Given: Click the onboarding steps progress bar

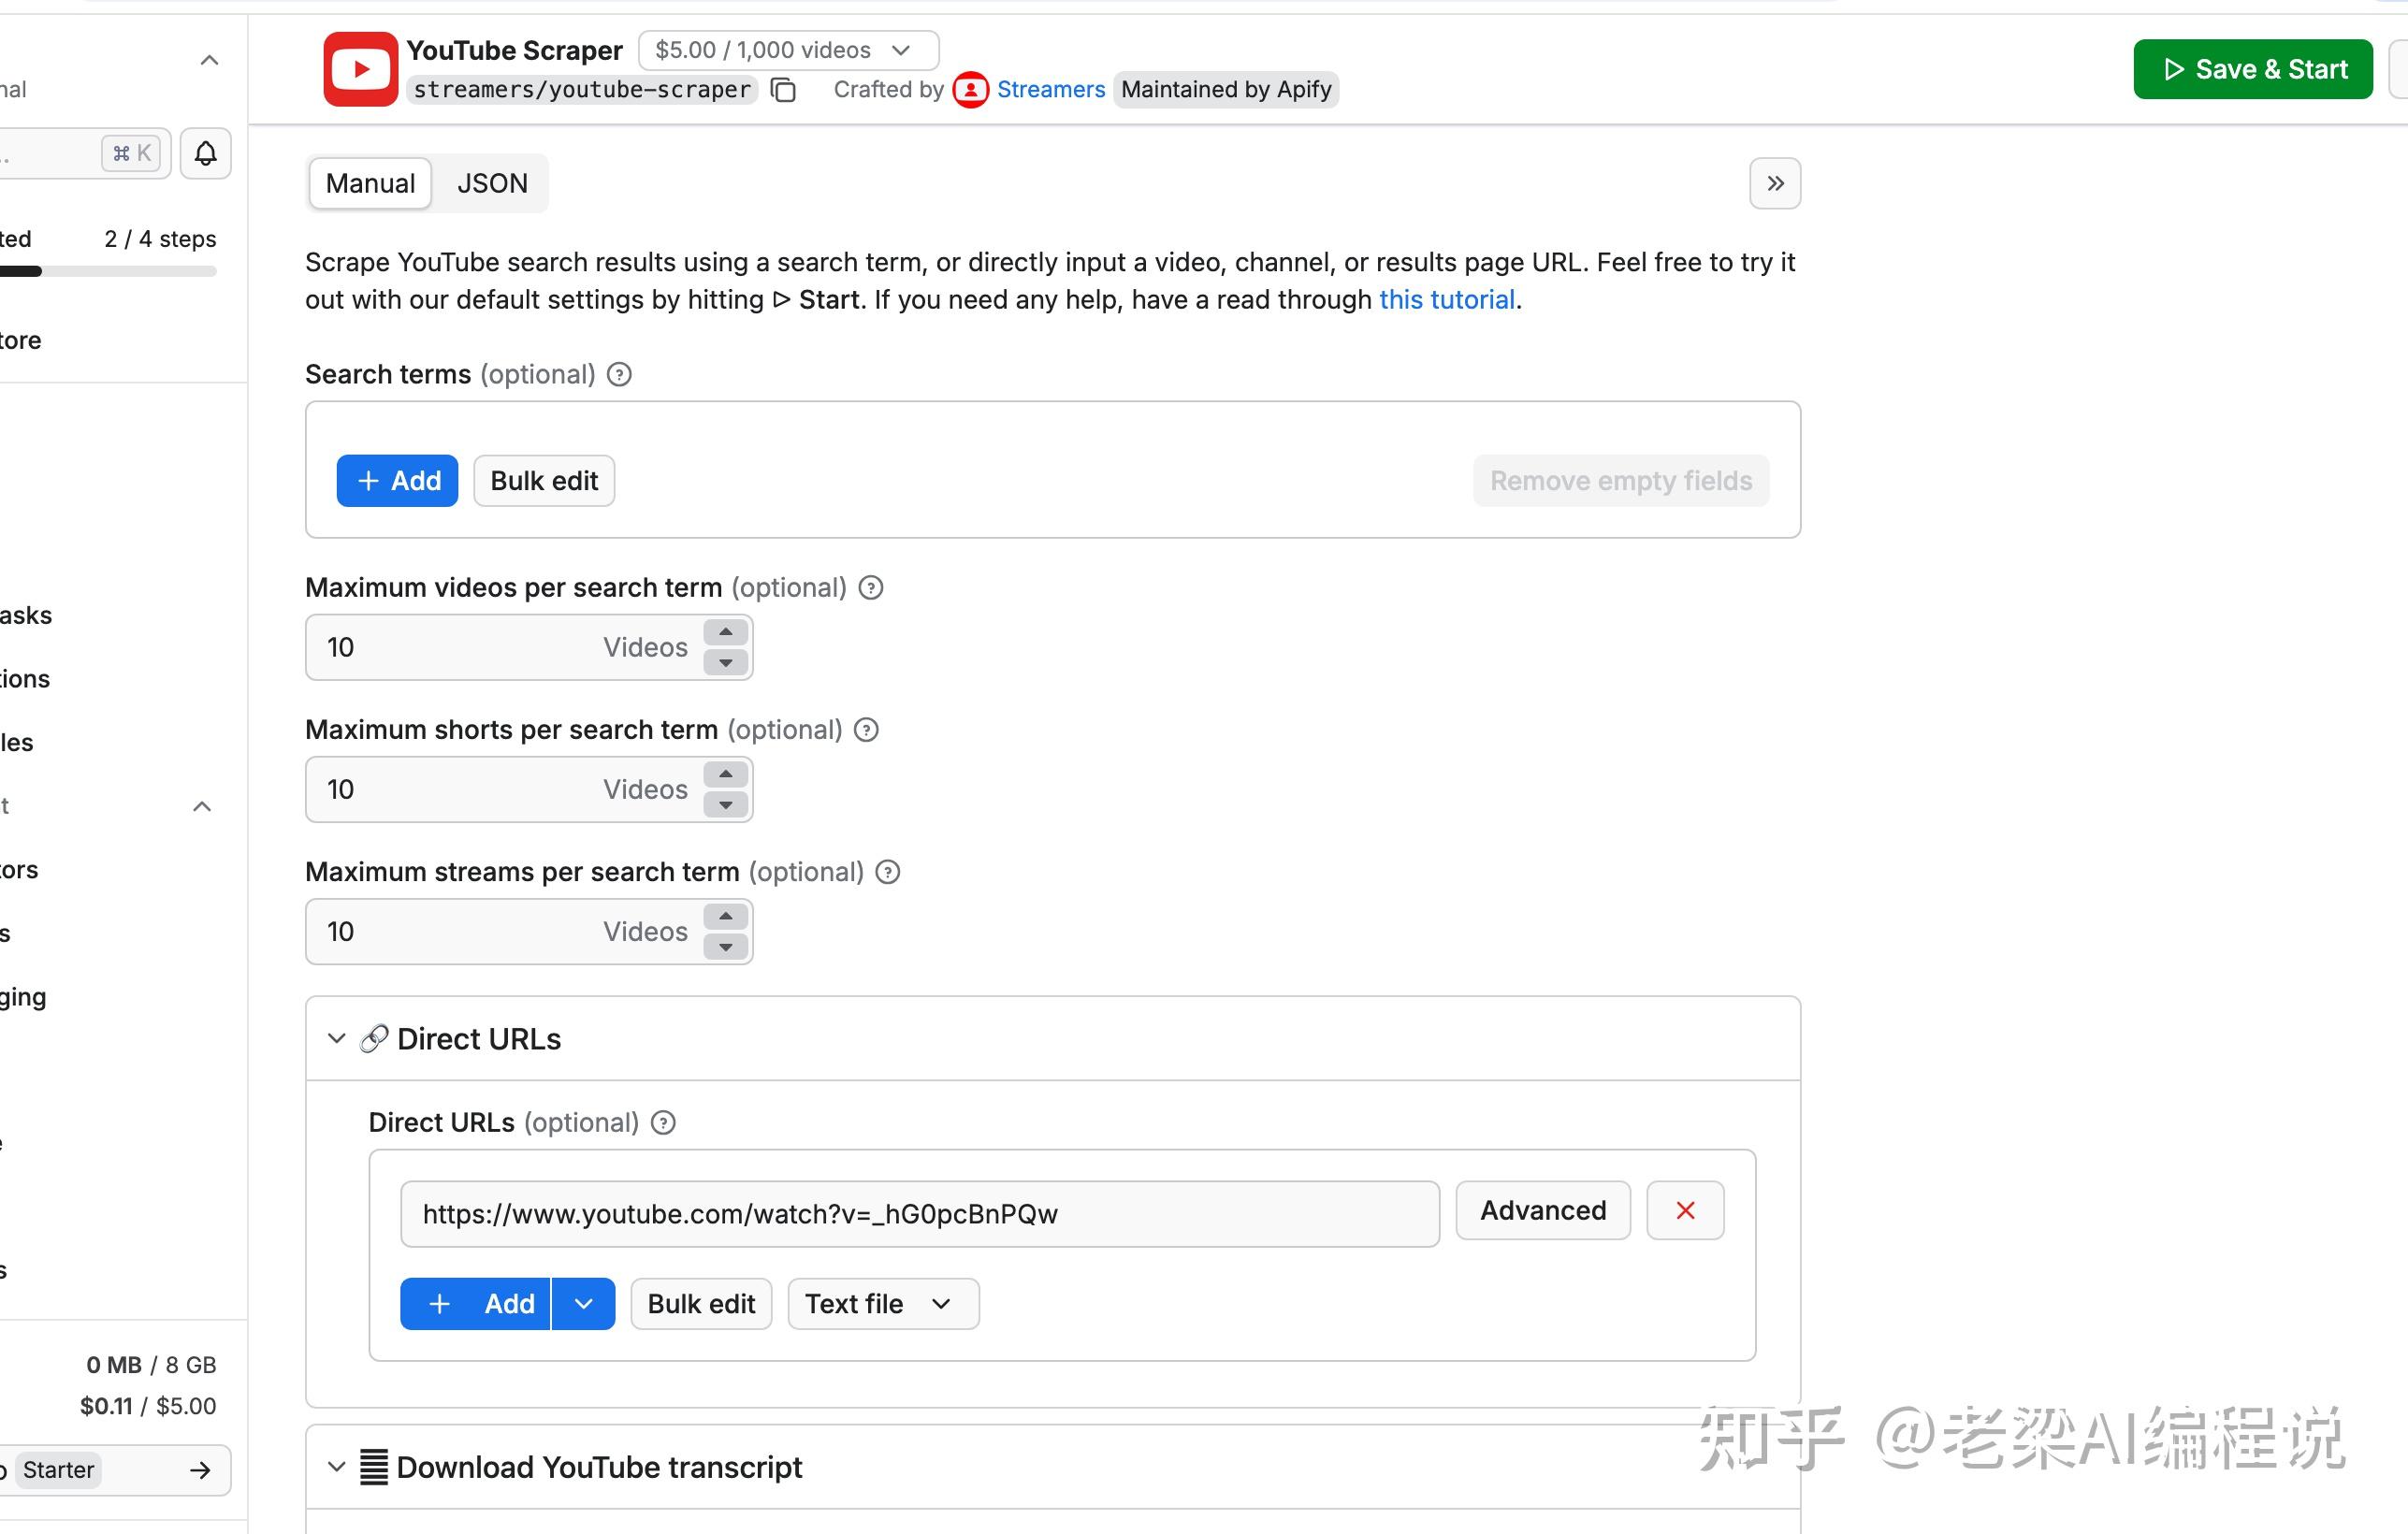Looking at the screenshot, I should (108, 271).
